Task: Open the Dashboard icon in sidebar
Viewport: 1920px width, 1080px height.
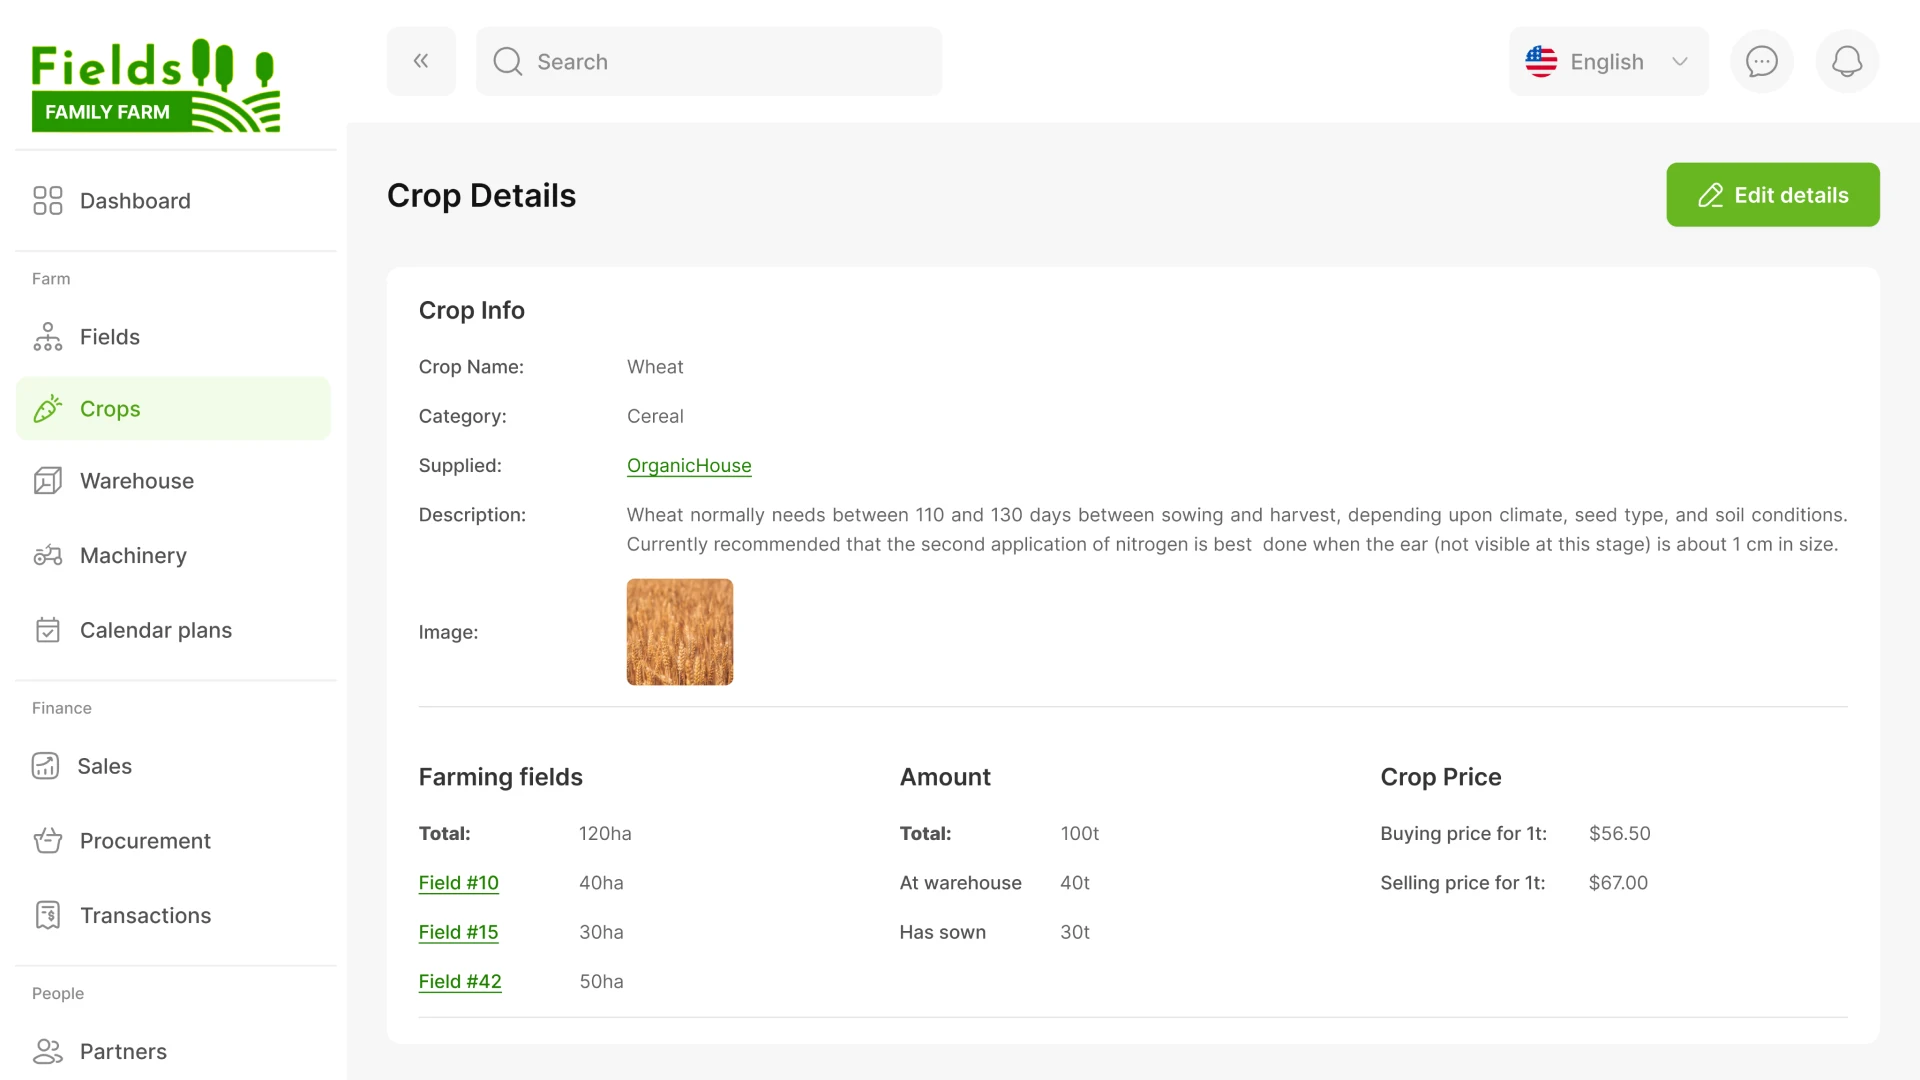Action: [47, 200]
